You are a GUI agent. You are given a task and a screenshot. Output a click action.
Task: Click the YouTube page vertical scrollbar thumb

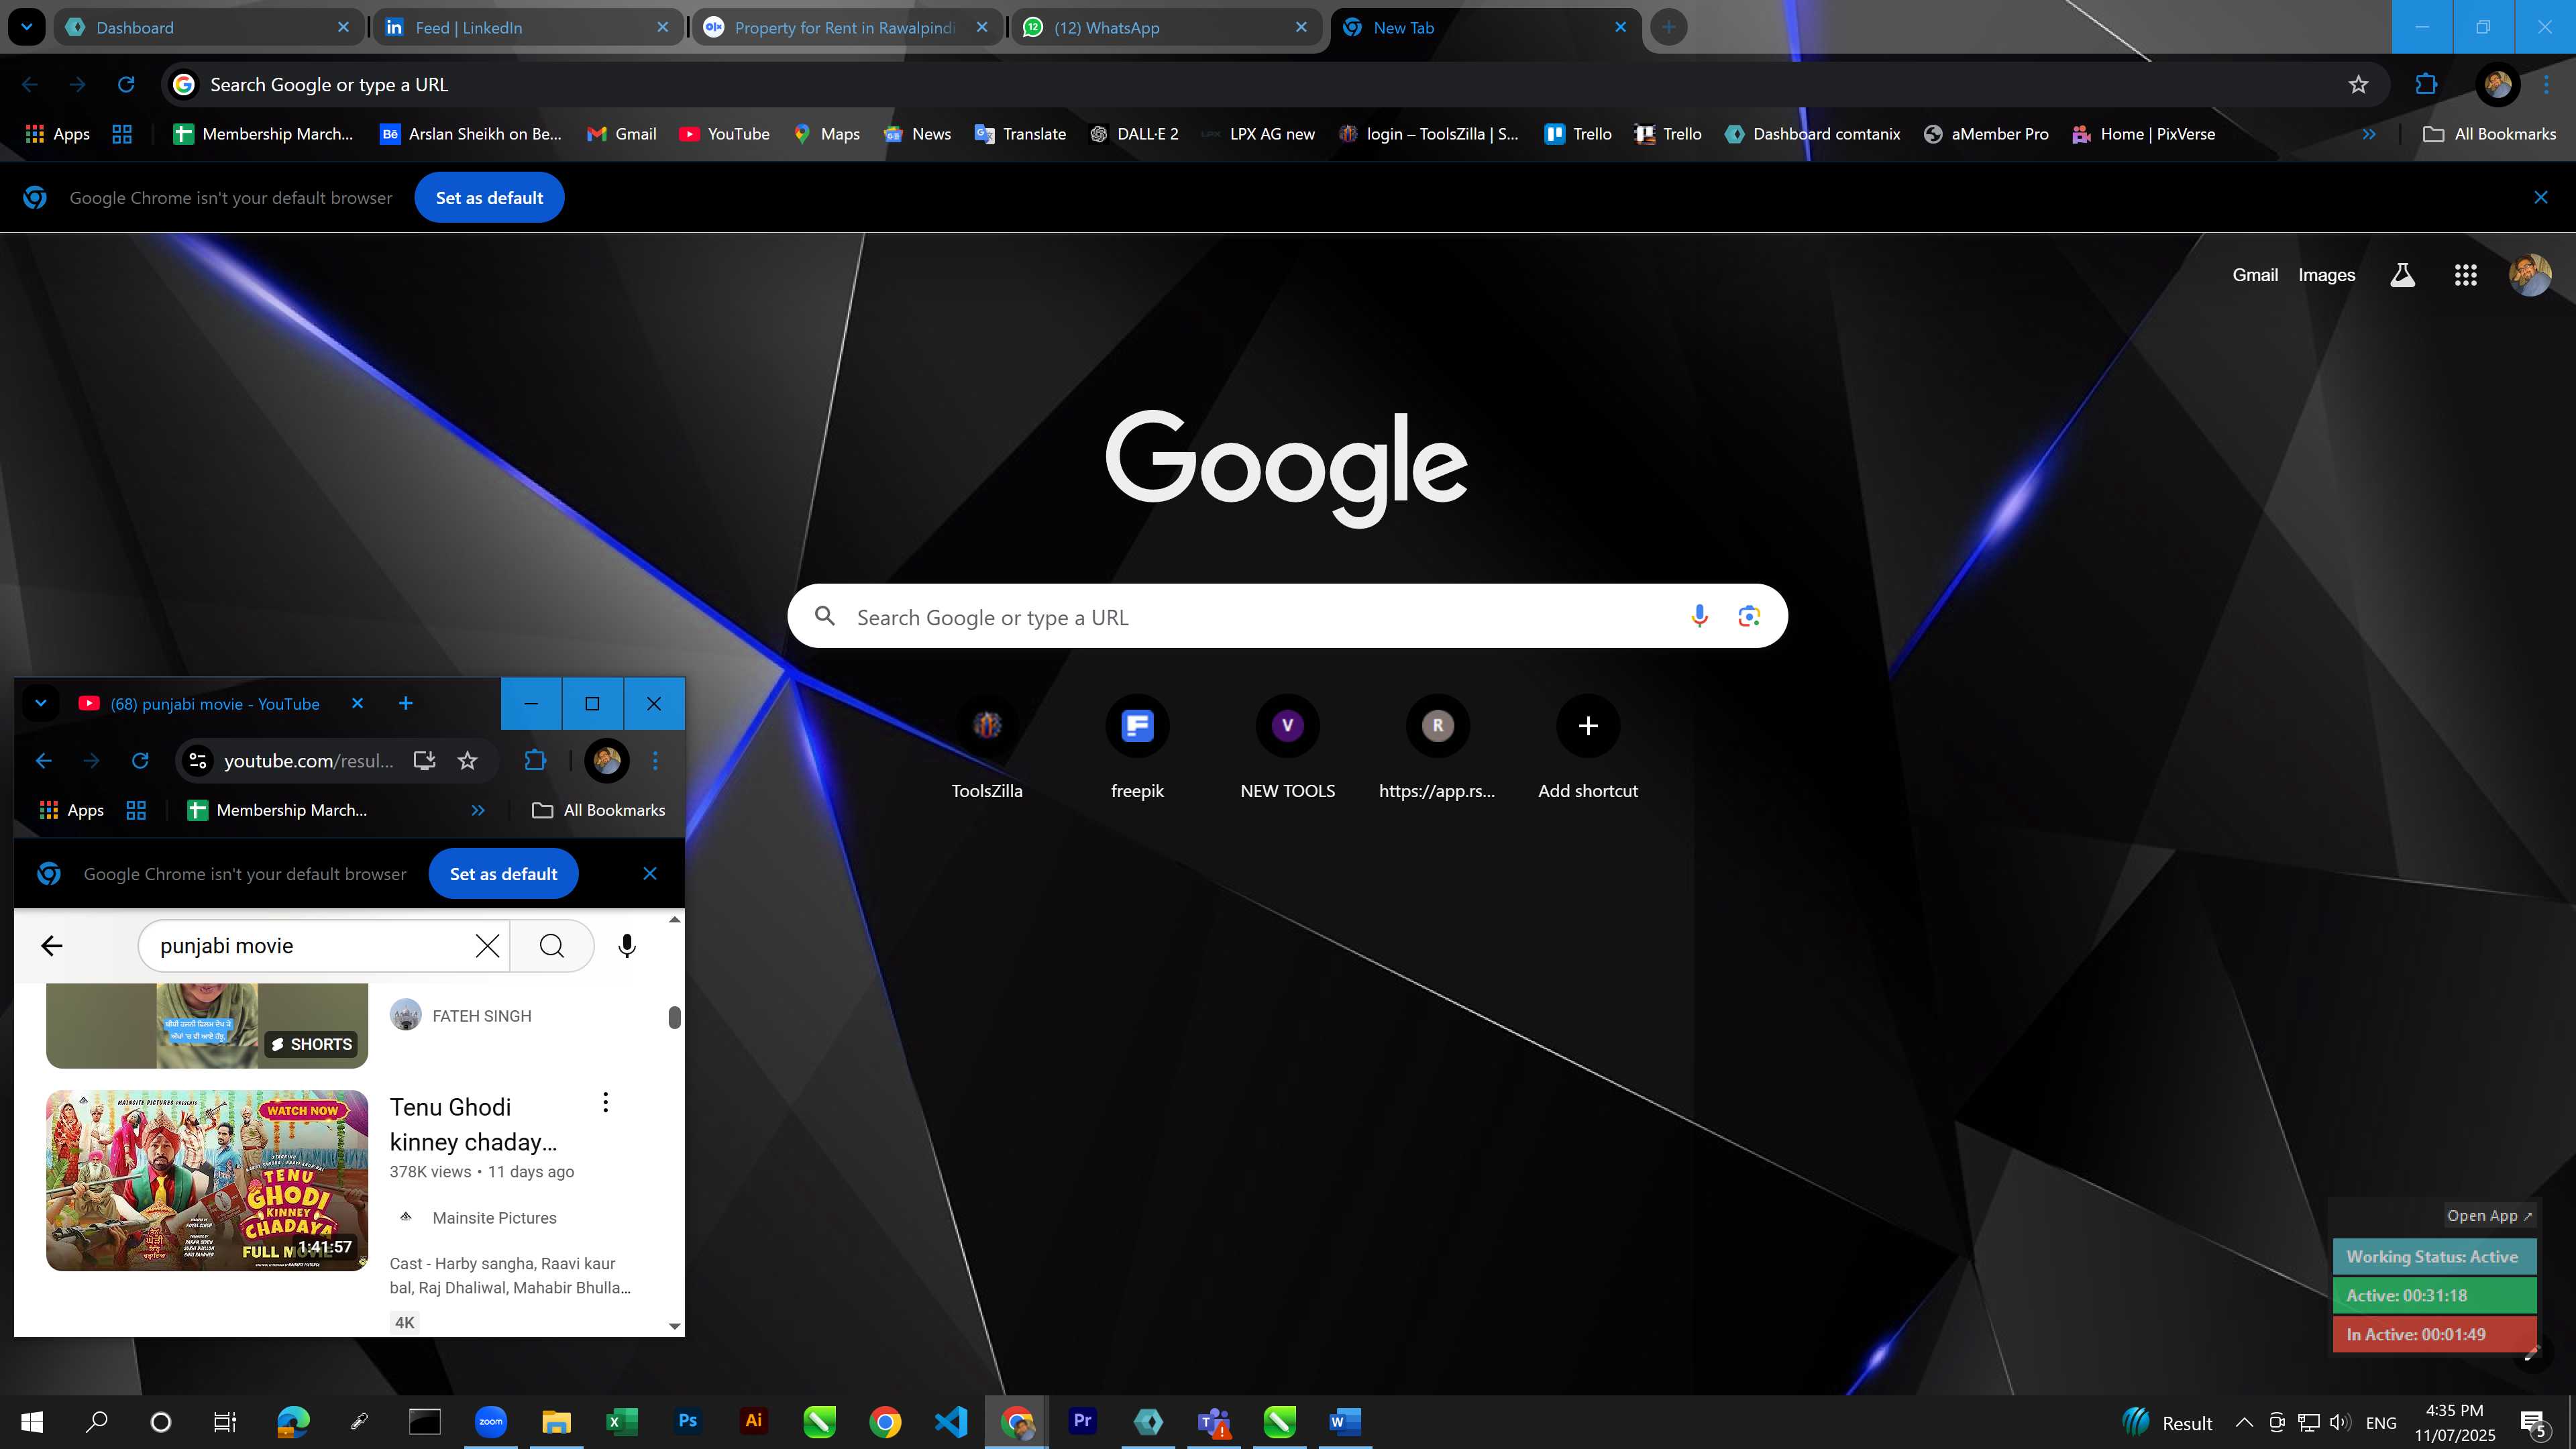pos(675,1017)
